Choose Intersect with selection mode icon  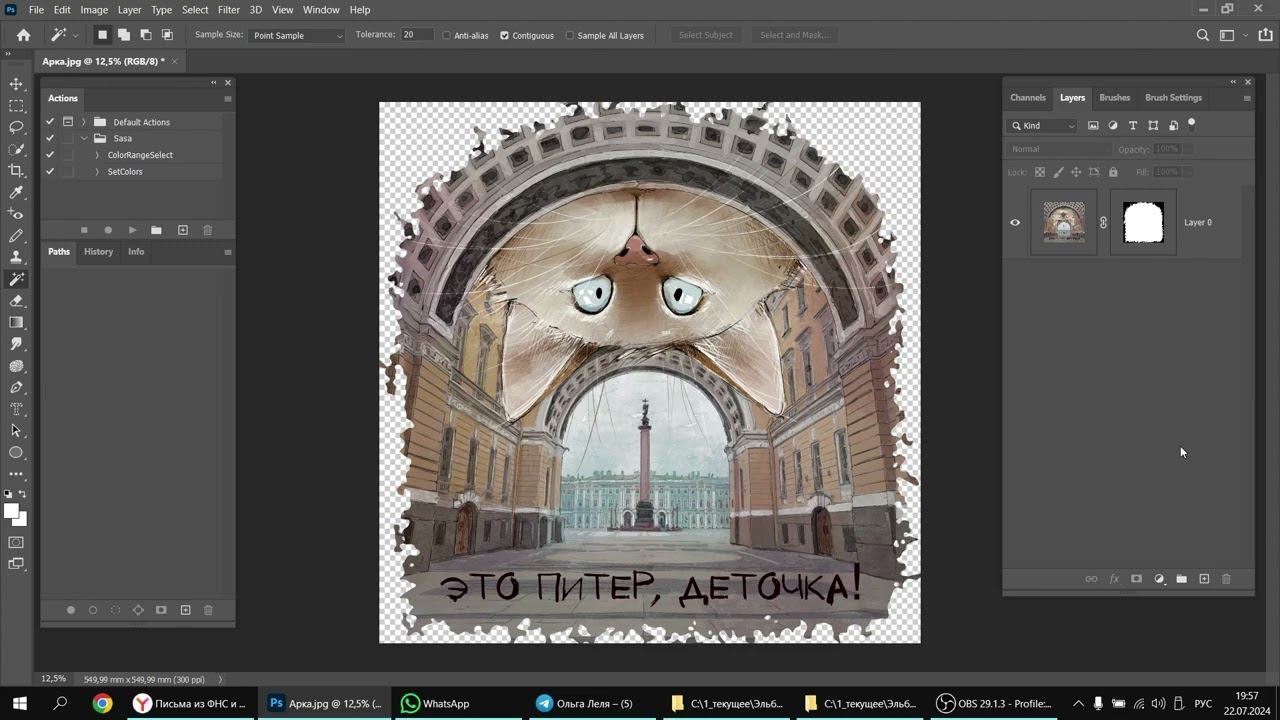(167, 35)
